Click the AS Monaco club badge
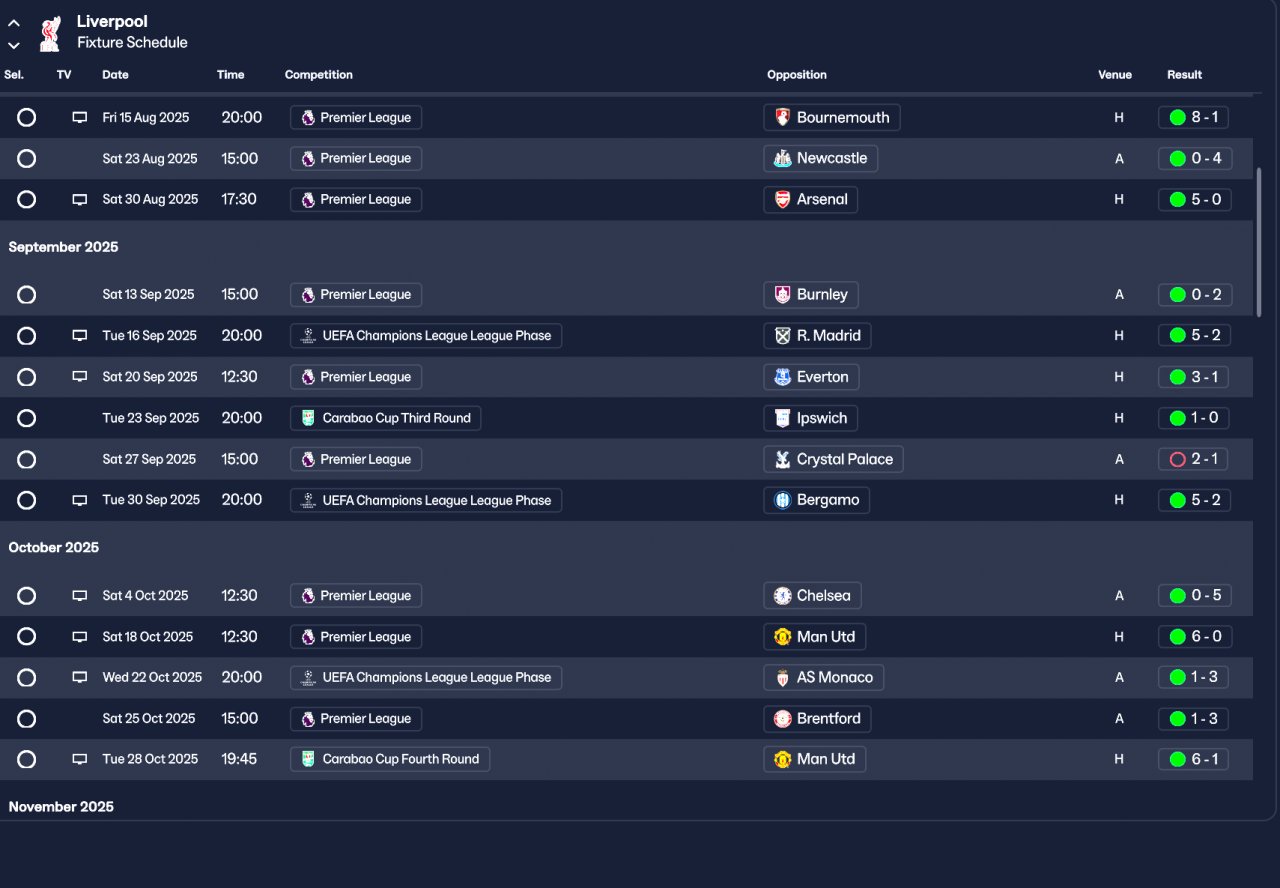 pos(783,678)
